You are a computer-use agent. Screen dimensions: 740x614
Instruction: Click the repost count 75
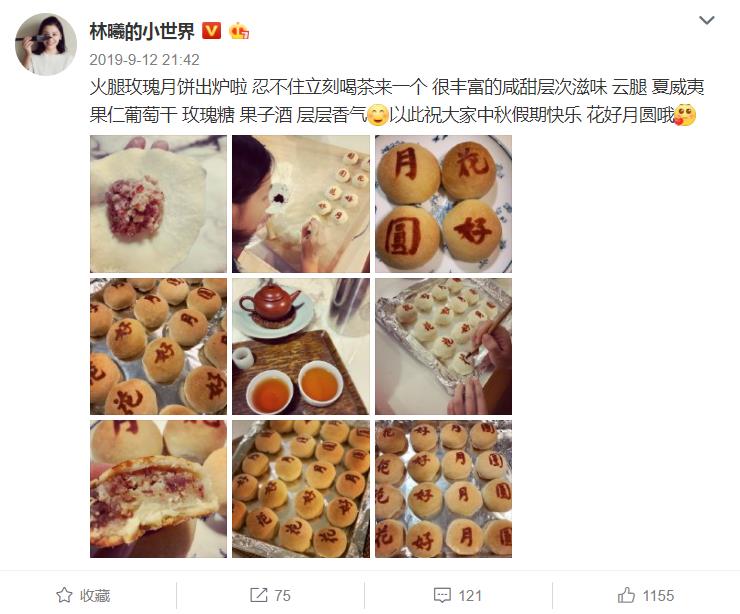click(282, 596)
